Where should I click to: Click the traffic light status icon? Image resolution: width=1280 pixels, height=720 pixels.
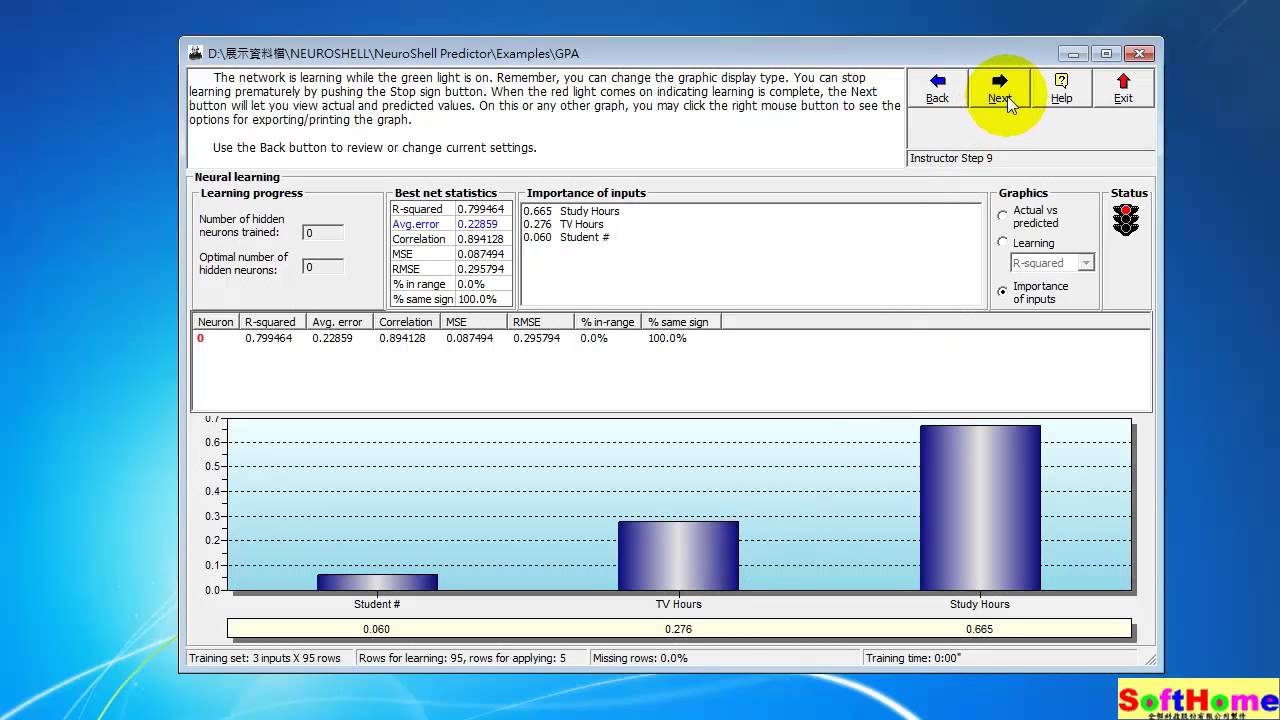point(1126,220)
